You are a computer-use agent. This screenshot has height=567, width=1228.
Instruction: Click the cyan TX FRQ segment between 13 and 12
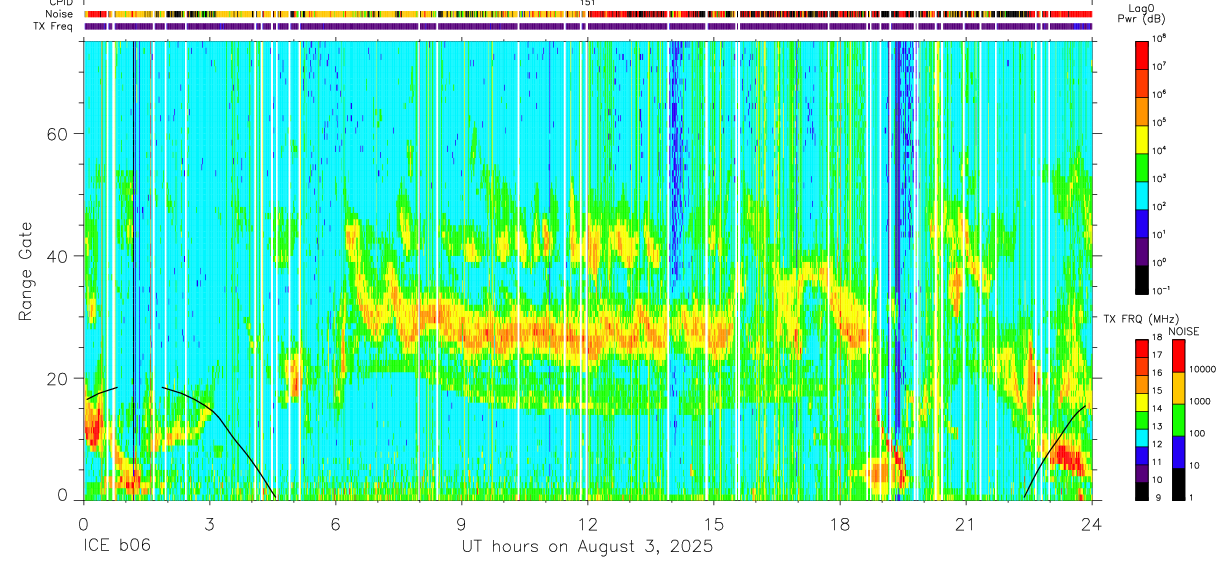click(1142, 437)
